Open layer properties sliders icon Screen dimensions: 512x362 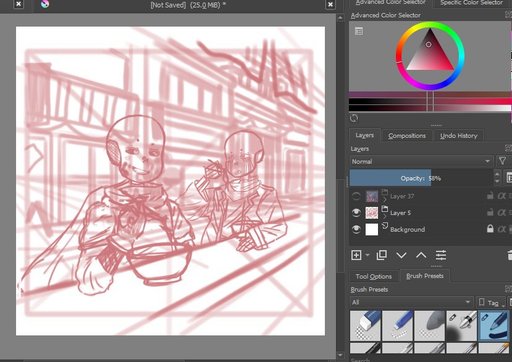pyautogui.click(x=441, y=255)
